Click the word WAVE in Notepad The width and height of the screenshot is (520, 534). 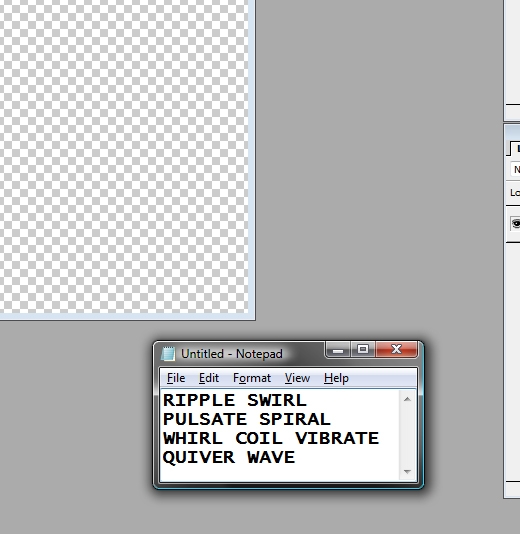tap(271, 457)
